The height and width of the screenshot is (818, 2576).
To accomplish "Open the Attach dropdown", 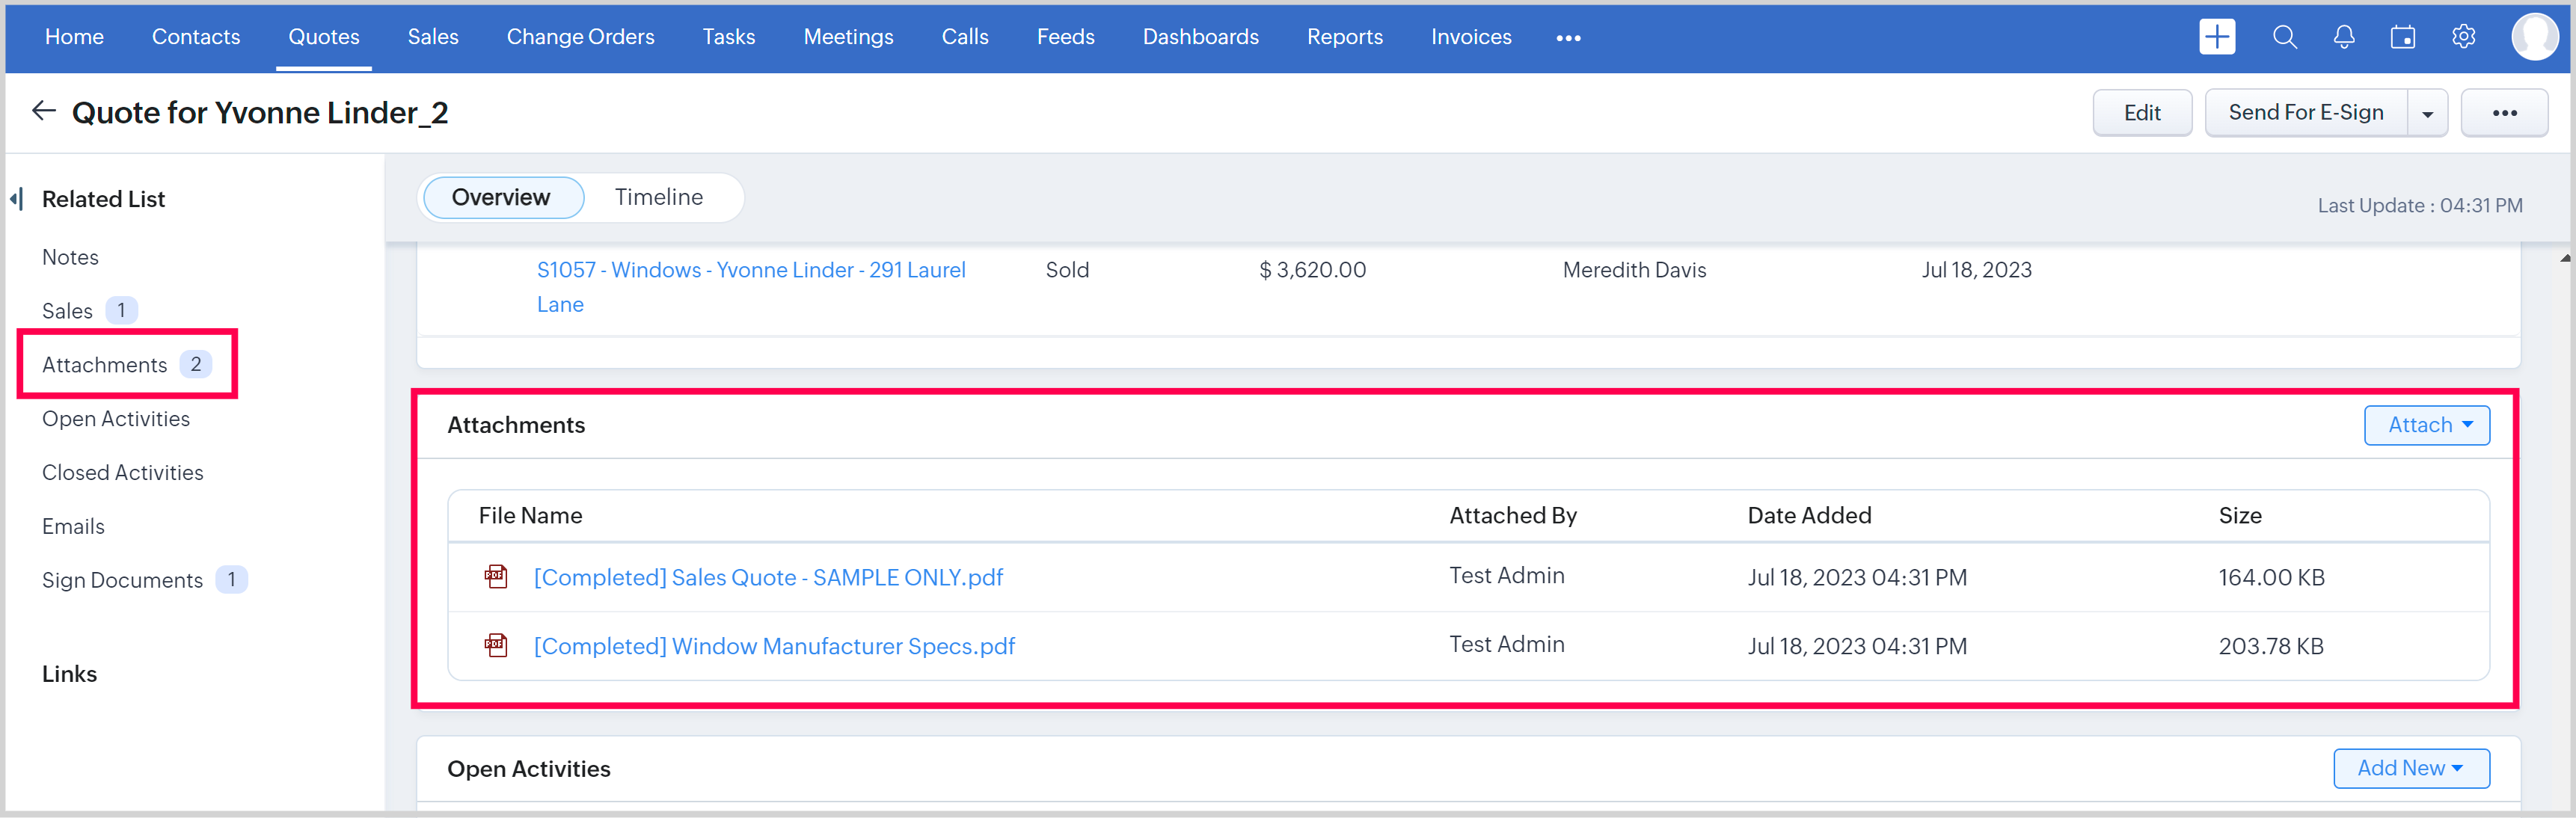I will [2426, 425].
